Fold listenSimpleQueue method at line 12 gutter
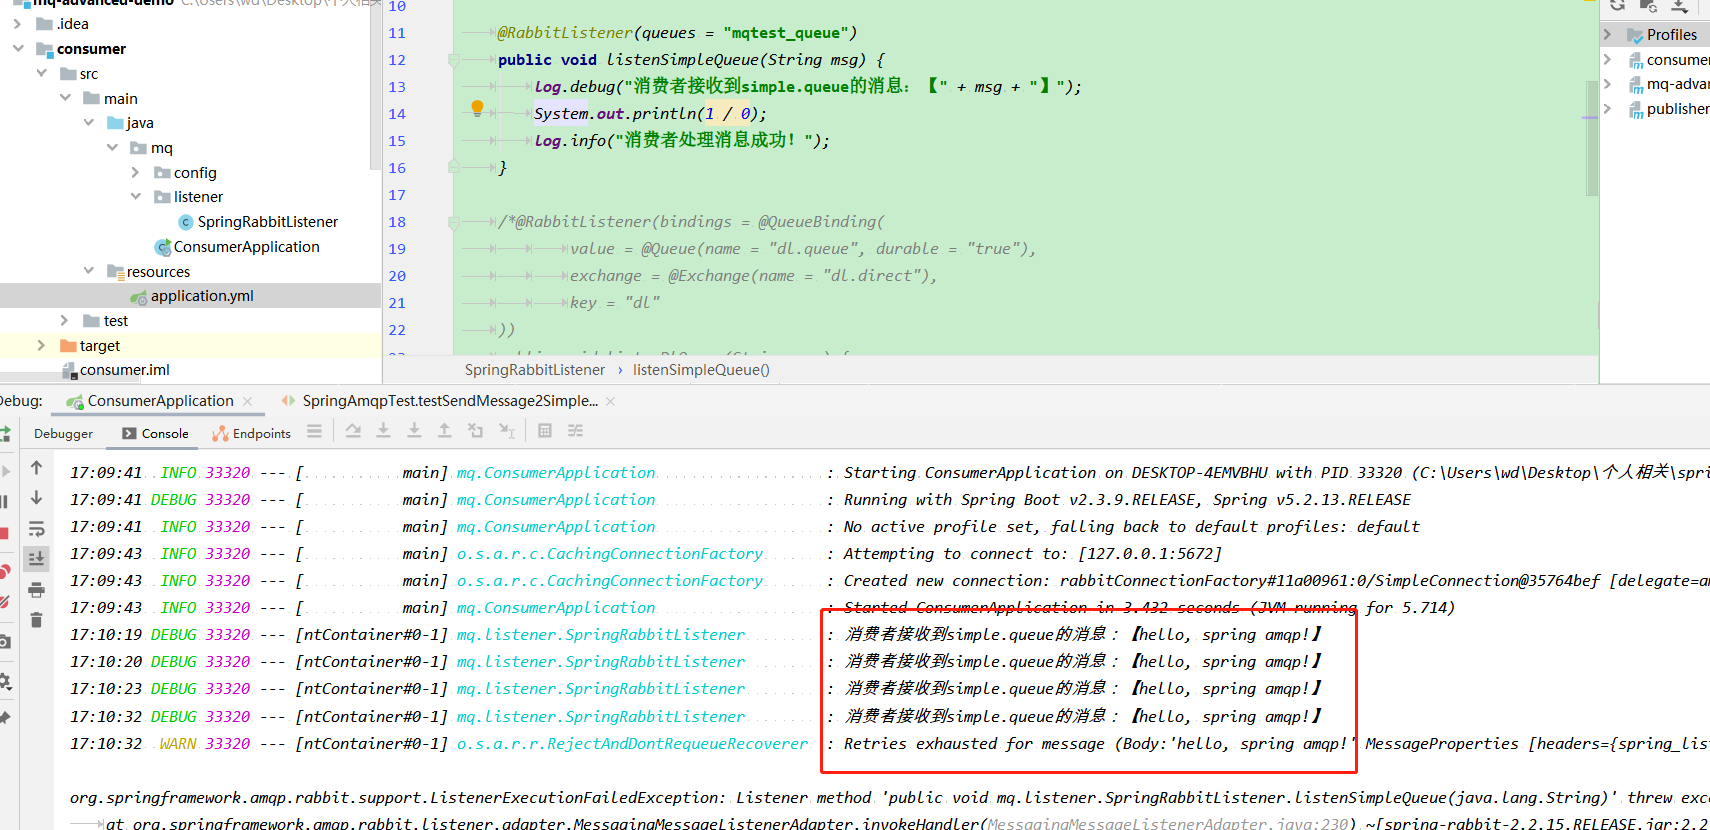1710x830 pixels. pyautogui.click(x=454, y=60)
